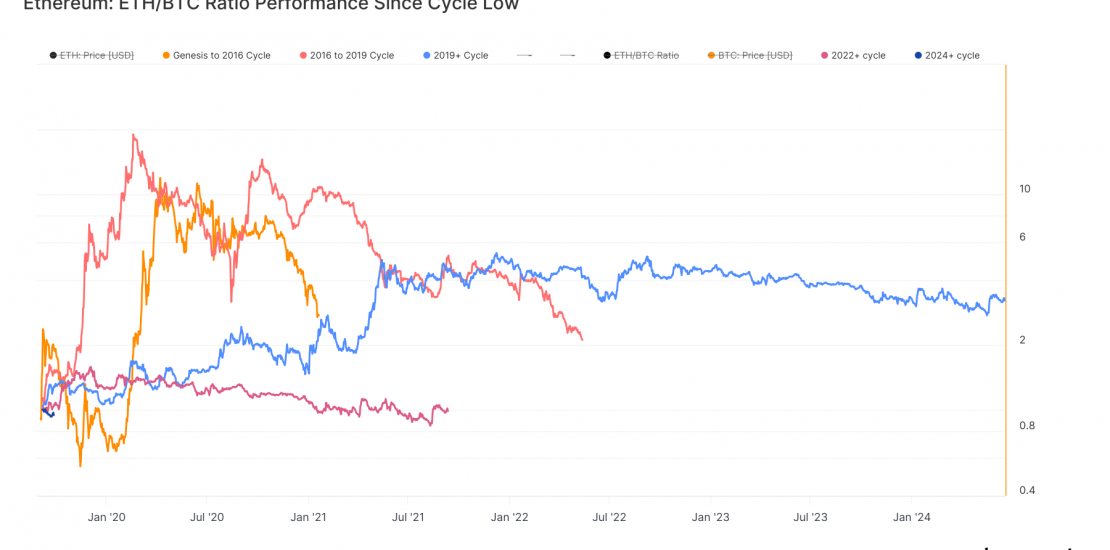Click the red dot for 2016 to 2019 Cycle
Image resolution: width=1110 pixels, height=550 pixels.
pos(305,56)
